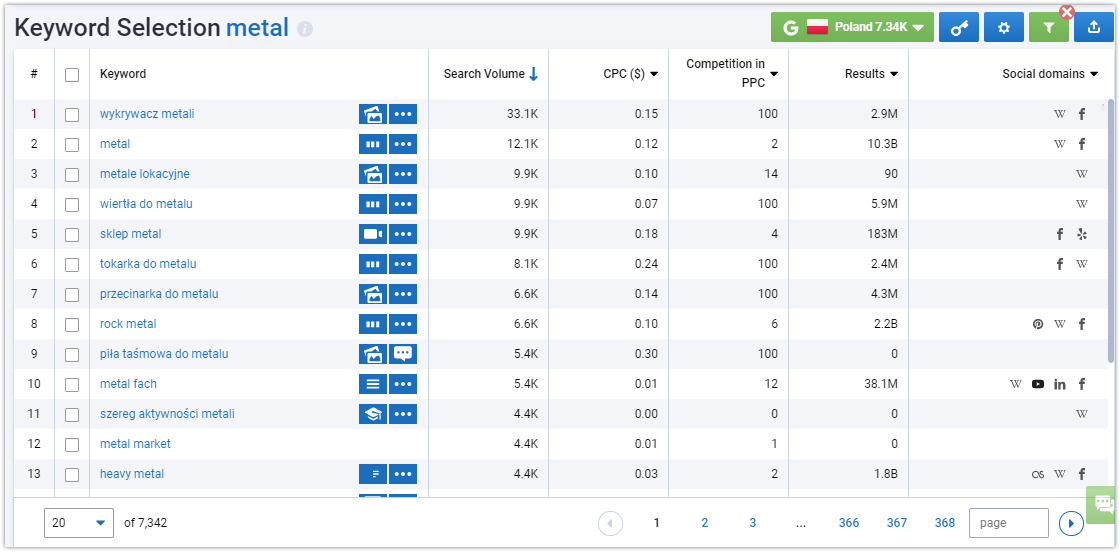The width and height of the screenshot is (1120, 552).
Task: Check the box for wykrywacz metali
Action: point(72,114)
